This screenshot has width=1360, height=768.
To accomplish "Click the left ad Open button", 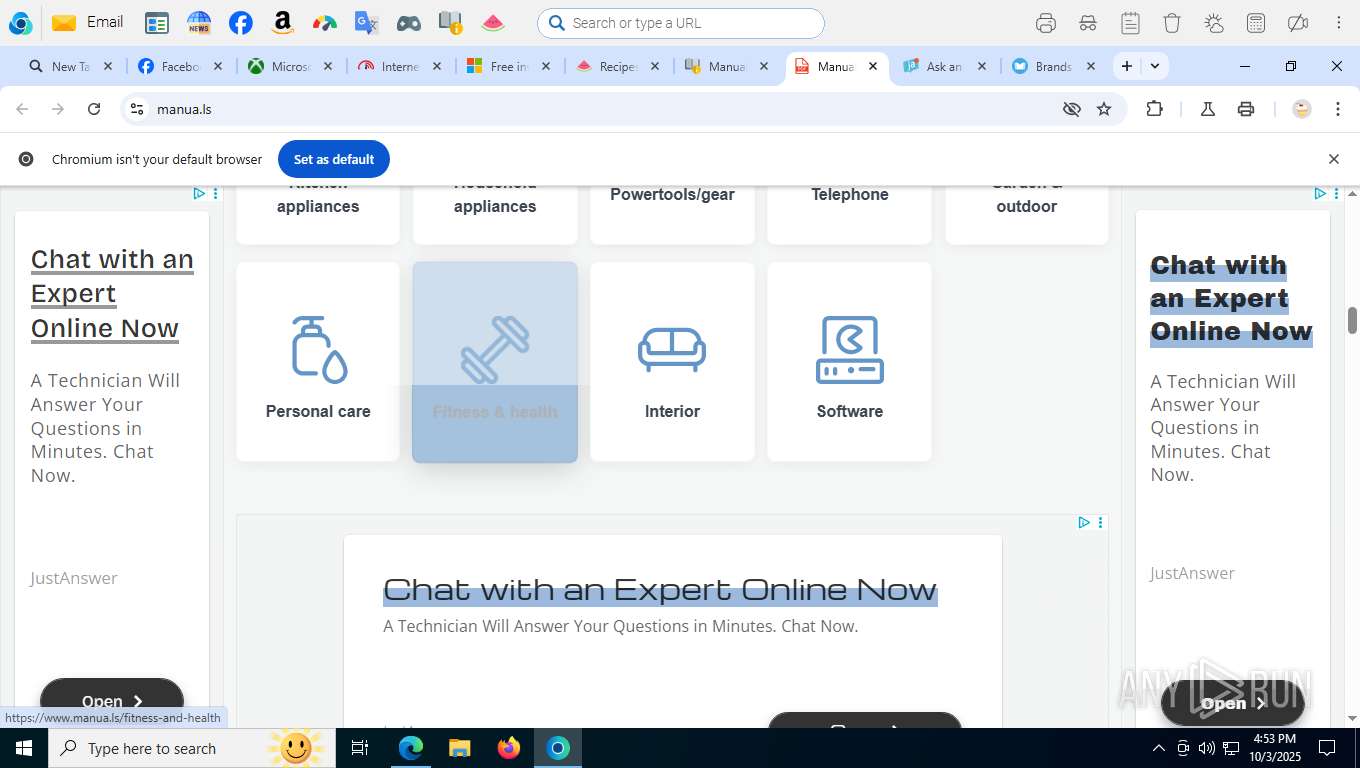I will [112, 701].
